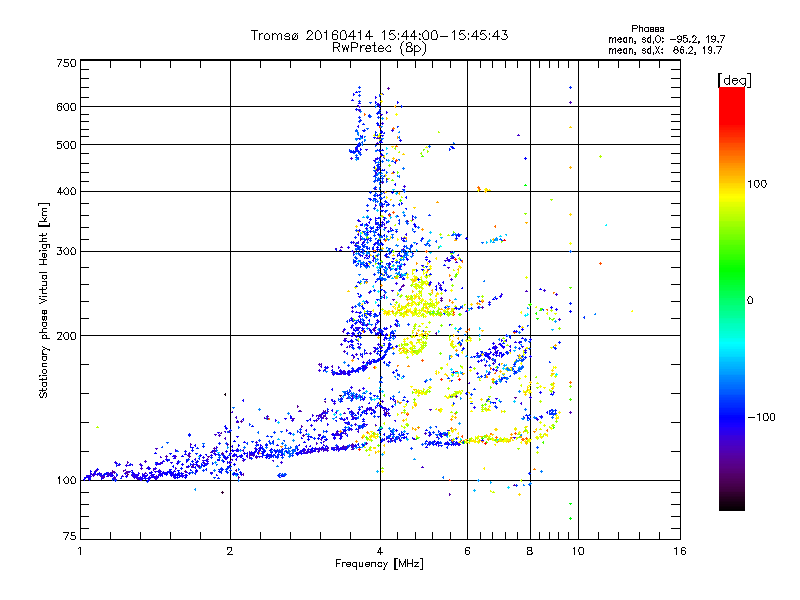The height and width of the screenshot is (600, 800).
Task: Click the y-axis tick label '600'
Action: (x=66, y=107)
